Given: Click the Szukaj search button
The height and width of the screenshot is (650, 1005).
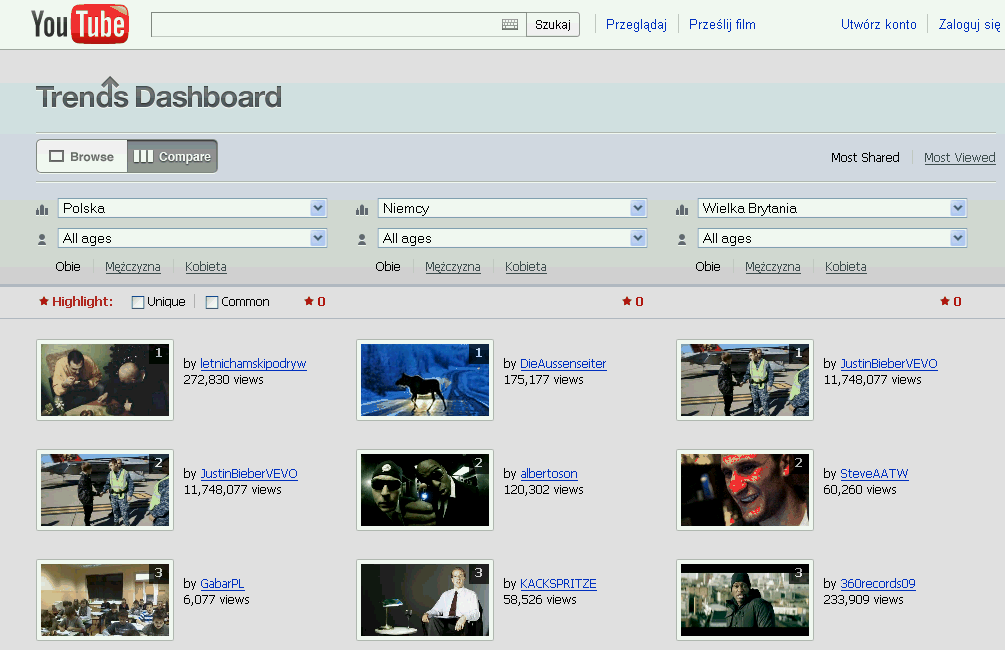Looking at the screenshot, I should [552, 24].
